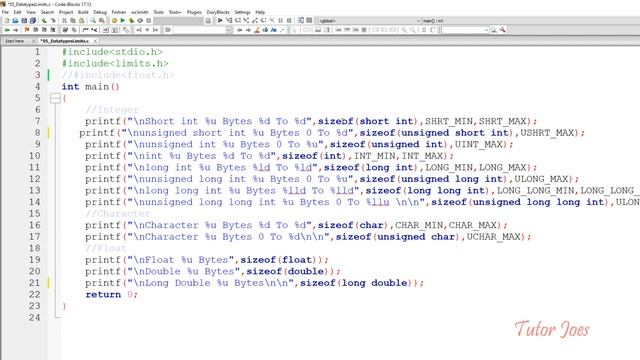Screen dimensions: 640x360
Task: Click 'return' keyword on line 22
Action: 103,294
